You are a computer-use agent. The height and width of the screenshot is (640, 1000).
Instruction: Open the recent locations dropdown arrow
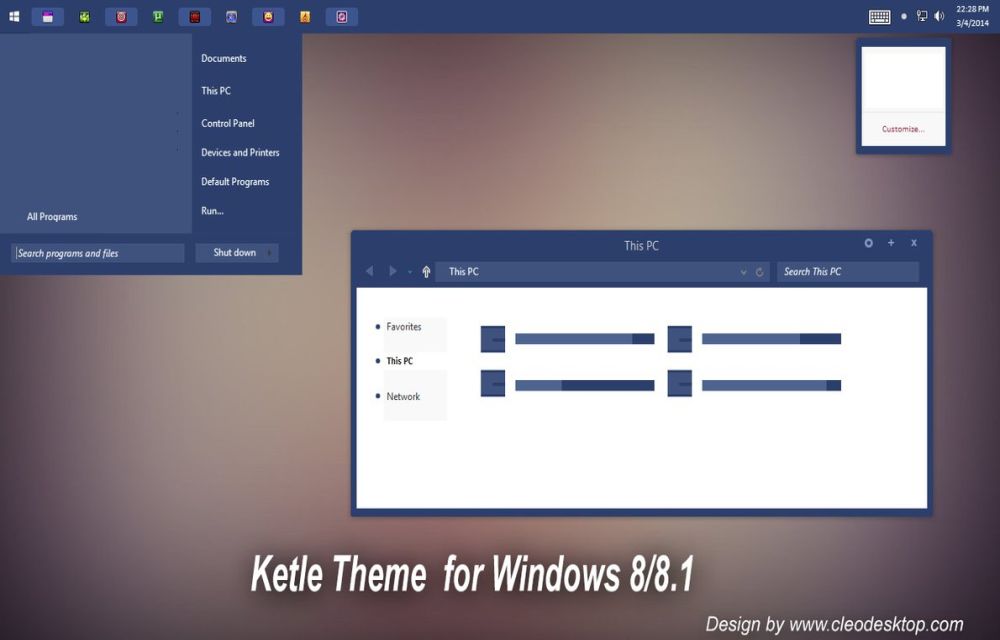[x=409, y=273]
